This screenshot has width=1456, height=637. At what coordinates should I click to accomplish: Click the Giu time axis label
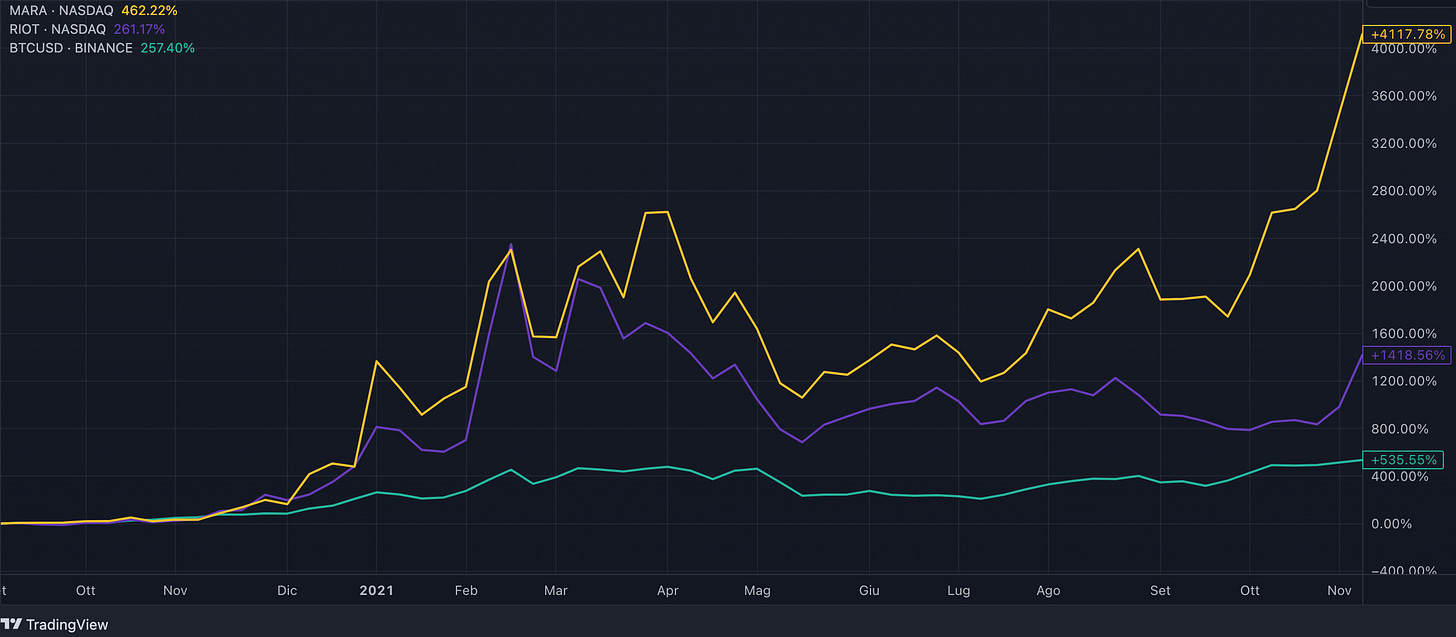(869, 591)
